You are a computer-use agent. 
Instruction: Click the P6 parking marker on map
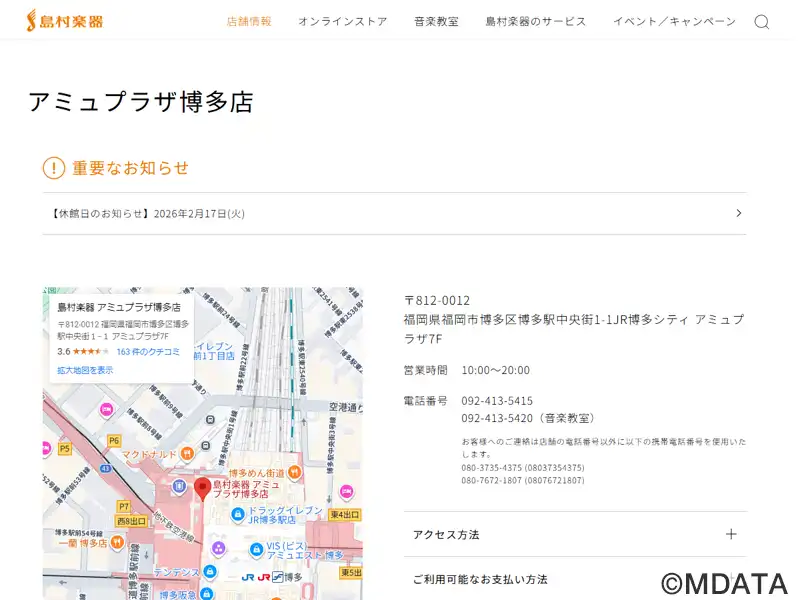114,440
